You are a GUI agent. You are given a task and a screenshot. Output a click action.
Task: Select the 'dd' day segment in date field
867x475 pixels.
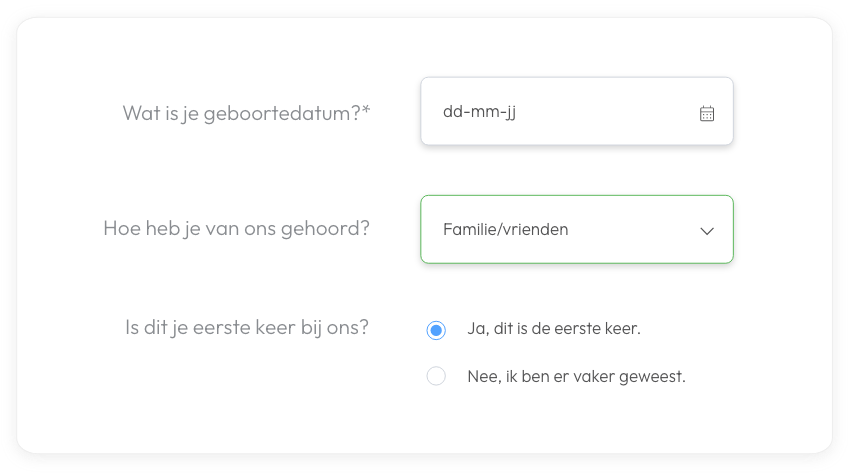[452, 112]
